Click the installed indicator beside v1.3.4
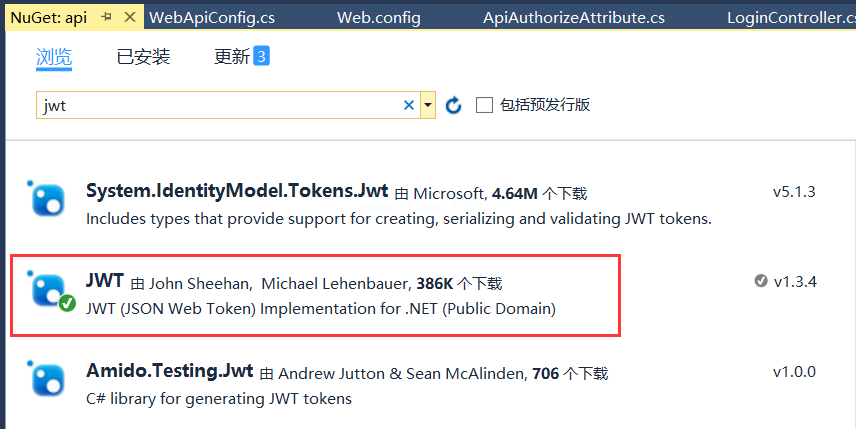The width and height of the screenshot is (856, 429). pos(761,281)
